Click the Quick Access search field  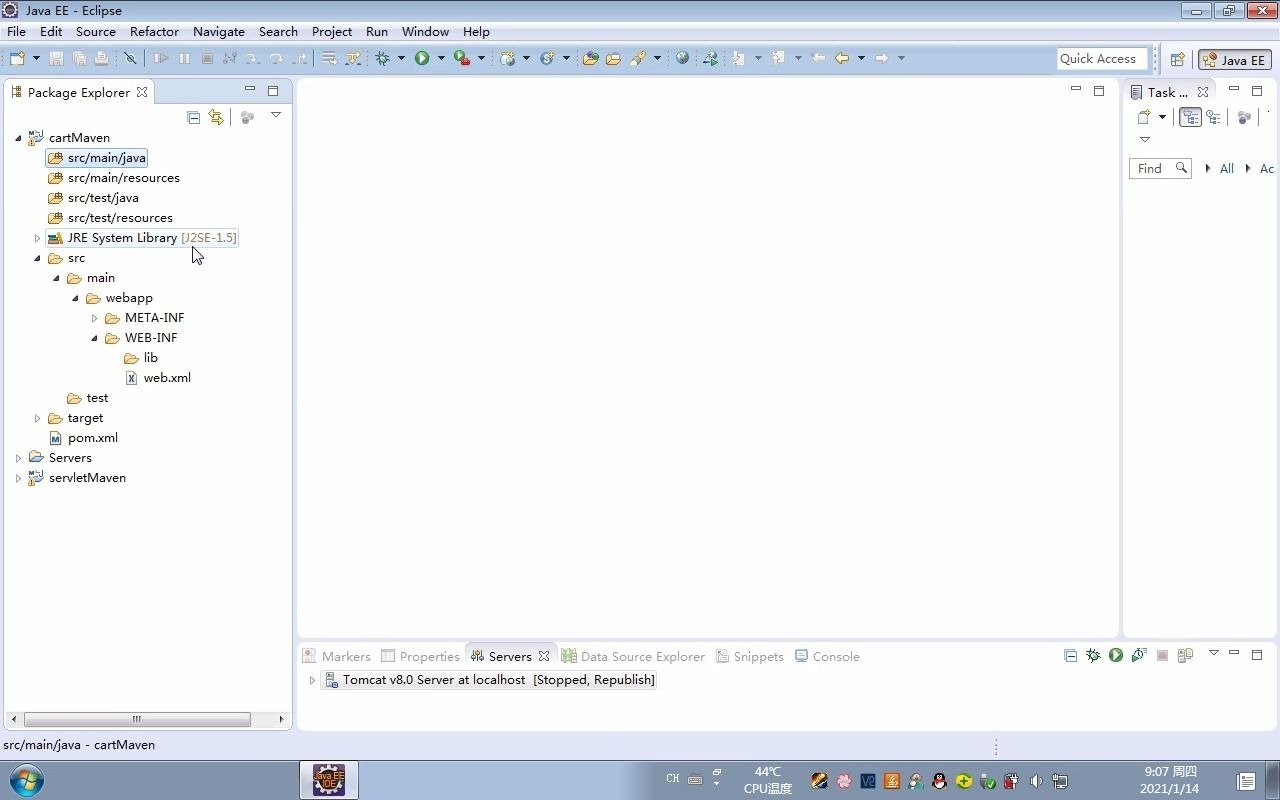(1100, 59)
